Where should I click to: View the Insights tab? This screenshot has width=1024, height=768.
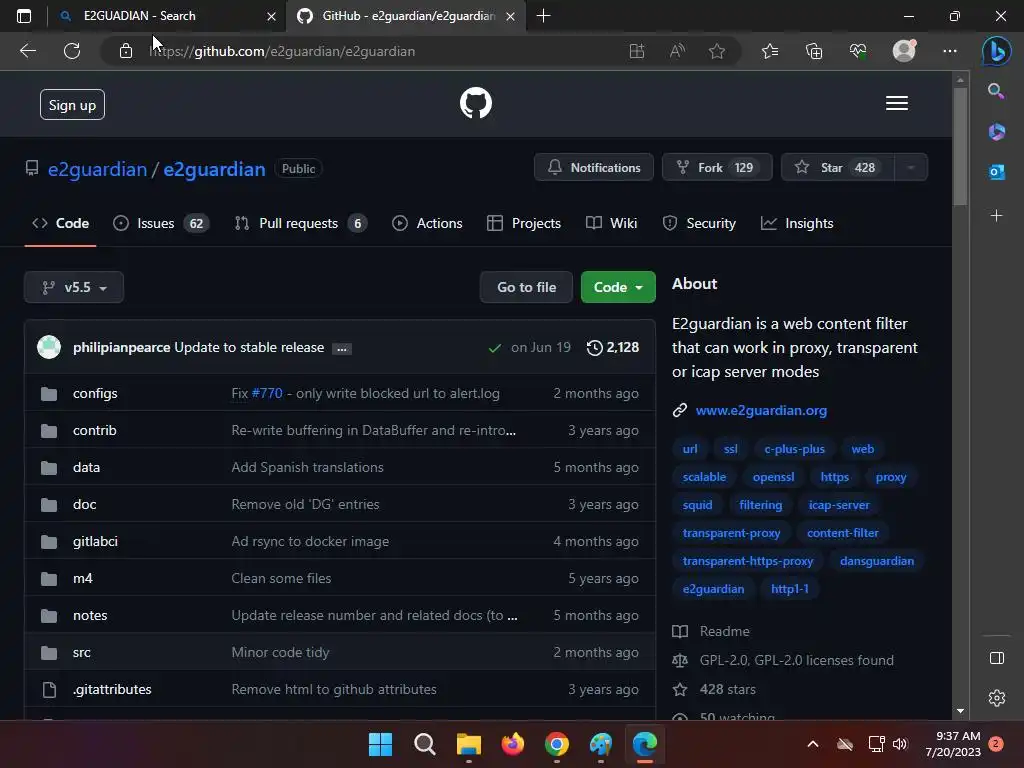(x=797, y=223)
